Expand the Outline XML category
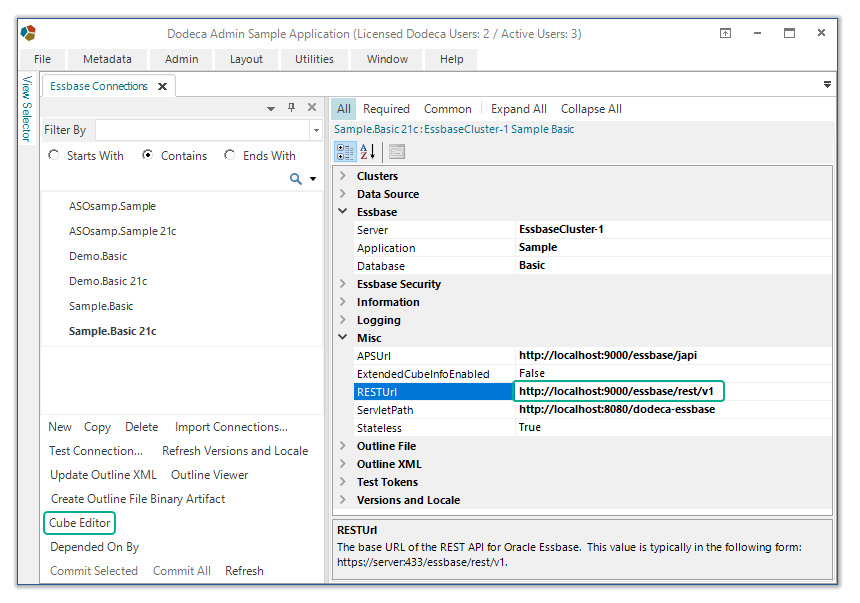Viewport: 860px width, 603px height. click(343, 464)
